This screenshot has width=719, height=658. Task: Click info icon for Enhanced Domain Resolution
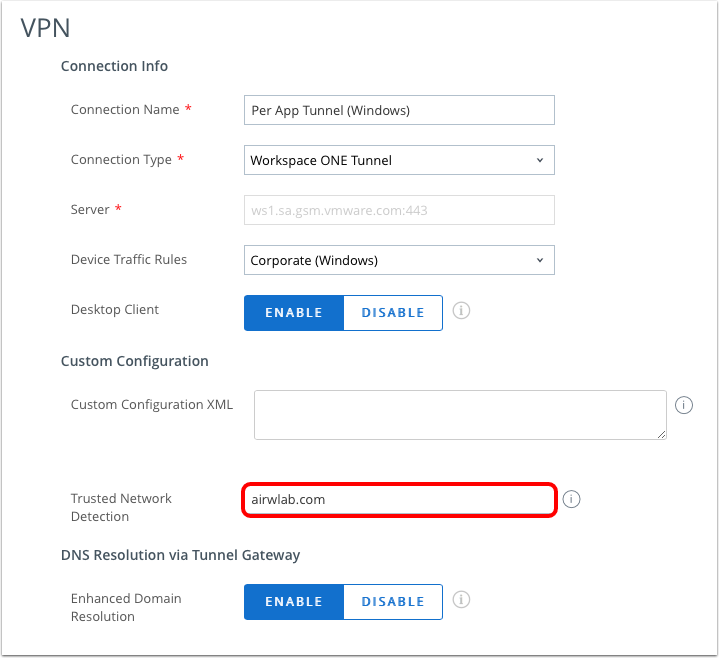[461, 600]
